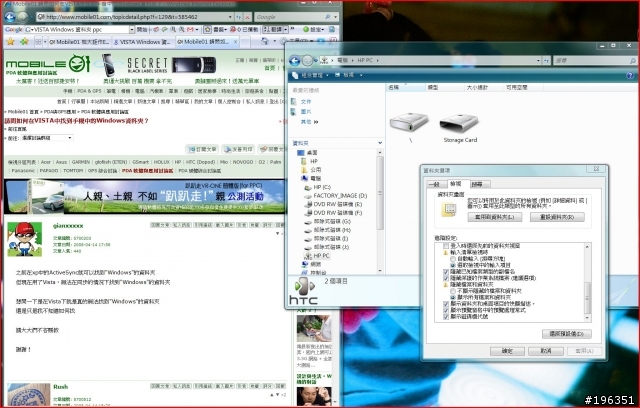The image size is (640, 408).
Task: Toggle preview handlers in preview pane checkbox
Action: pos(446,310)
